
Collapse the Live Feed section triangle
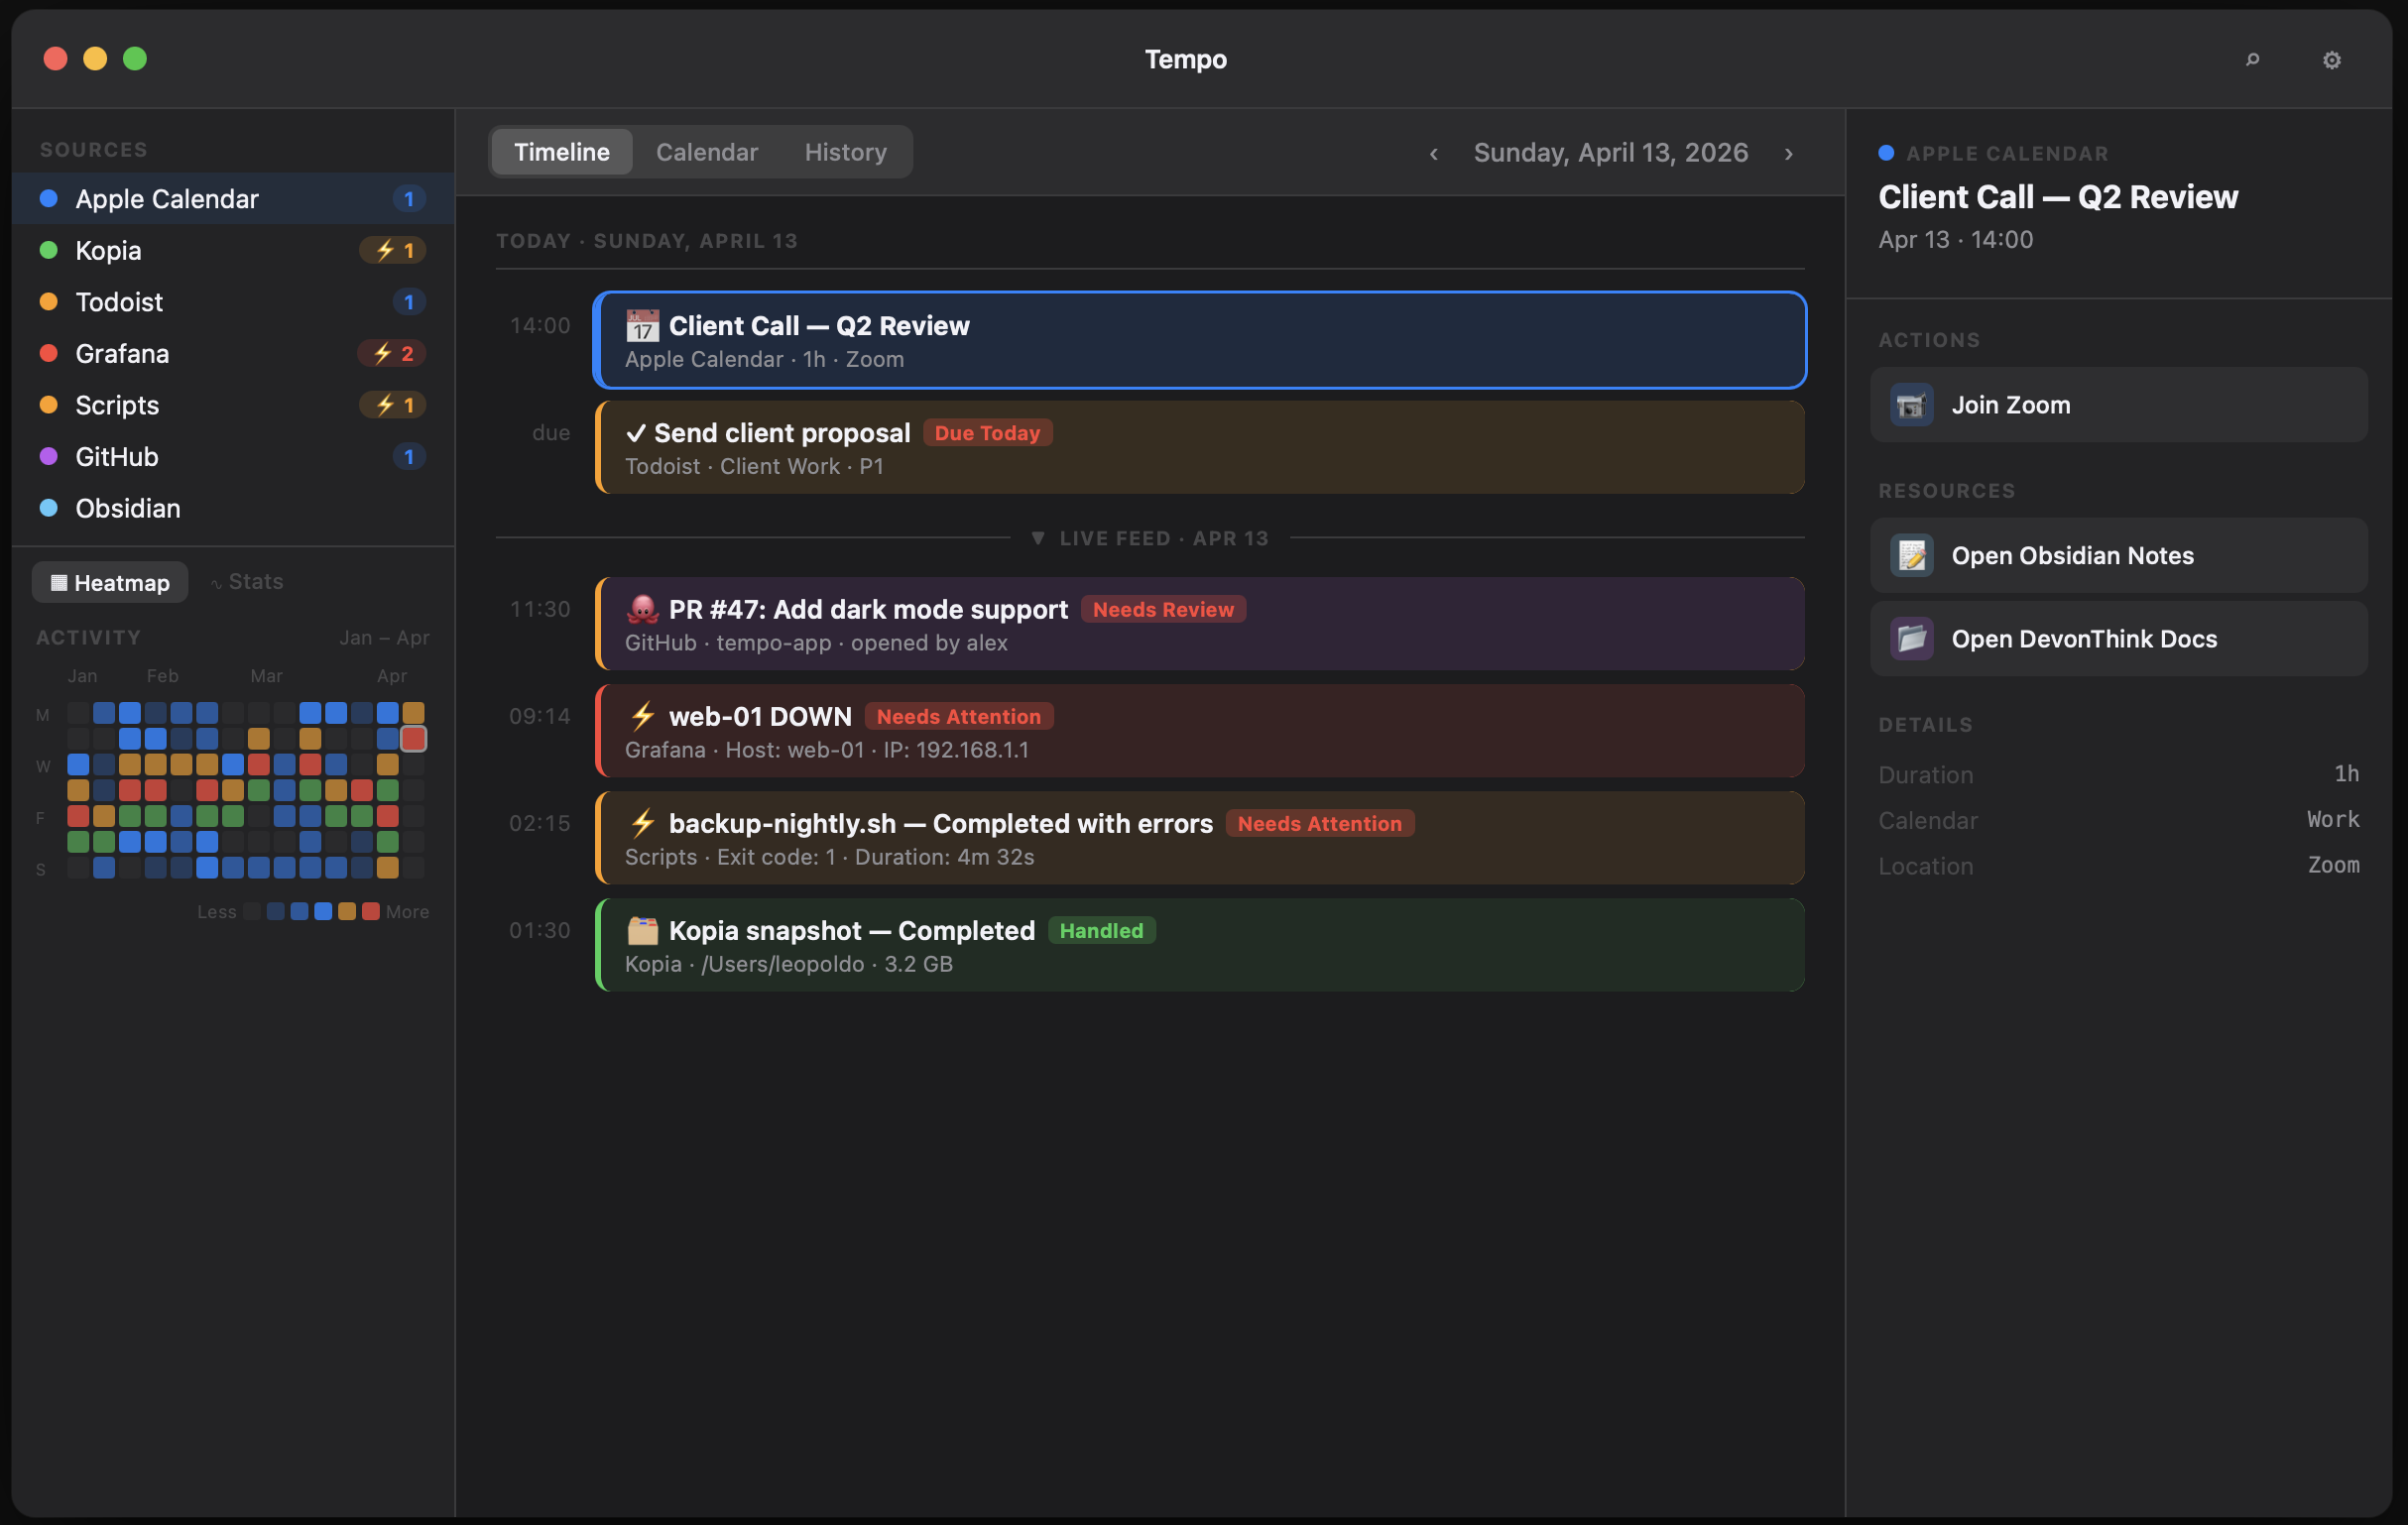1038,538
